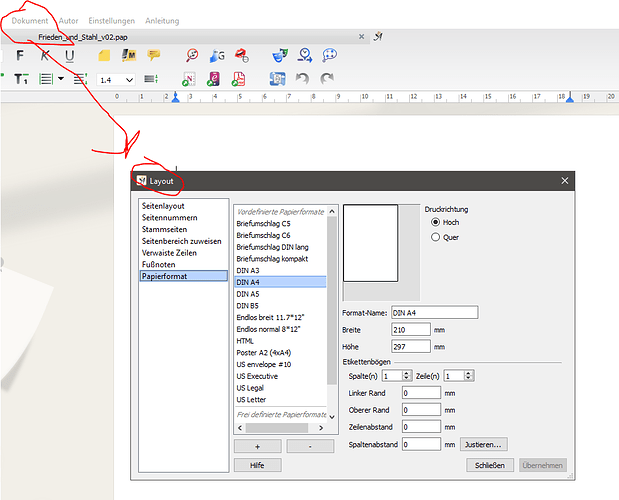The height and width of the screenshot is (500, 619).
Task: Click the blue page layout icon
Action: 278,79
